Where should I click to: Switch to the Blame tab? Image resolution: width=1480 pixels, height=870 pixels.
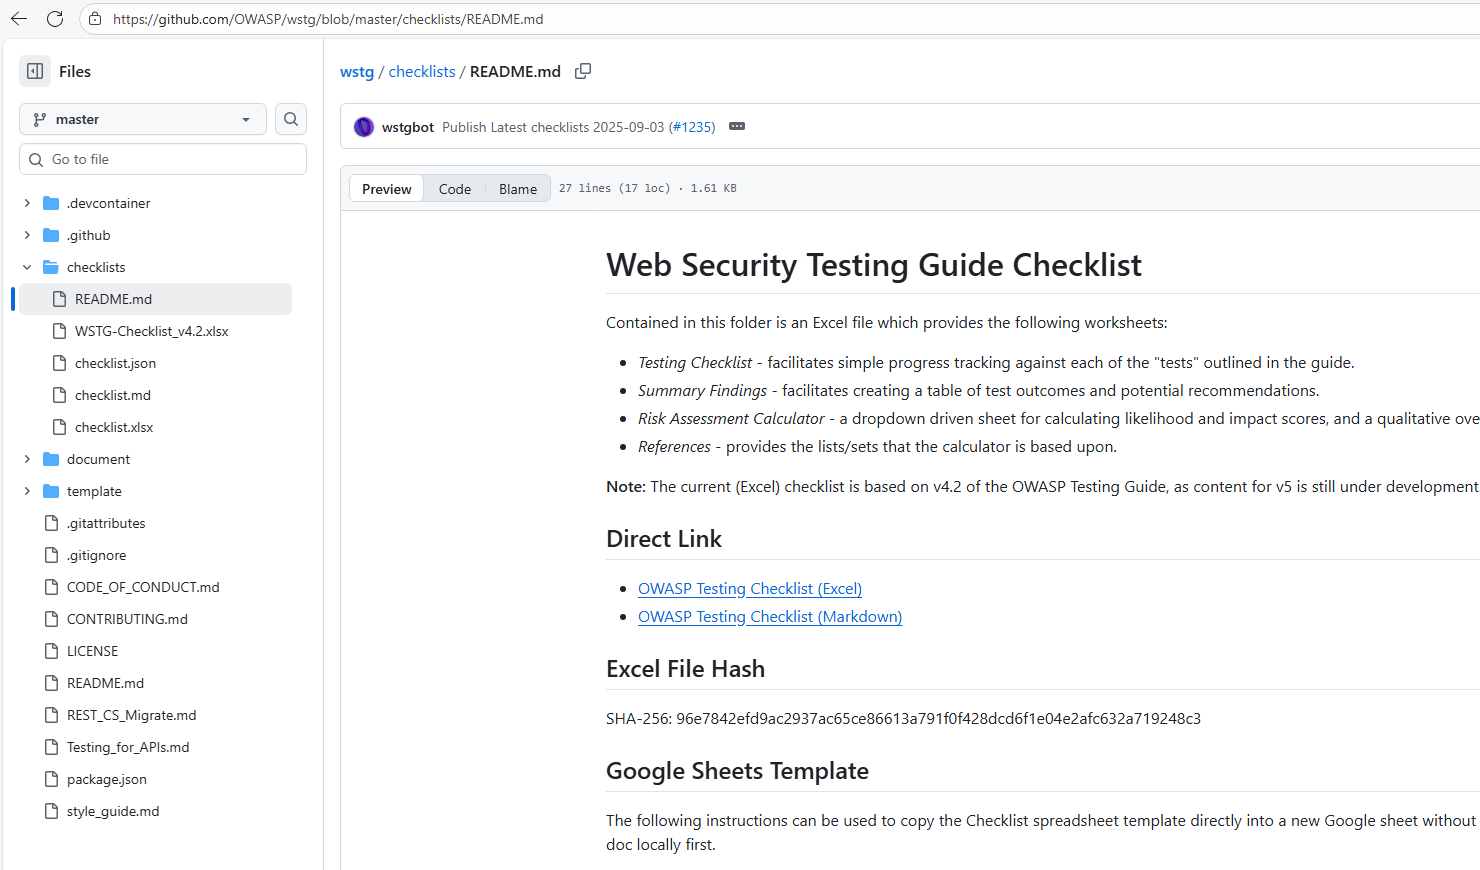[517, 188]
